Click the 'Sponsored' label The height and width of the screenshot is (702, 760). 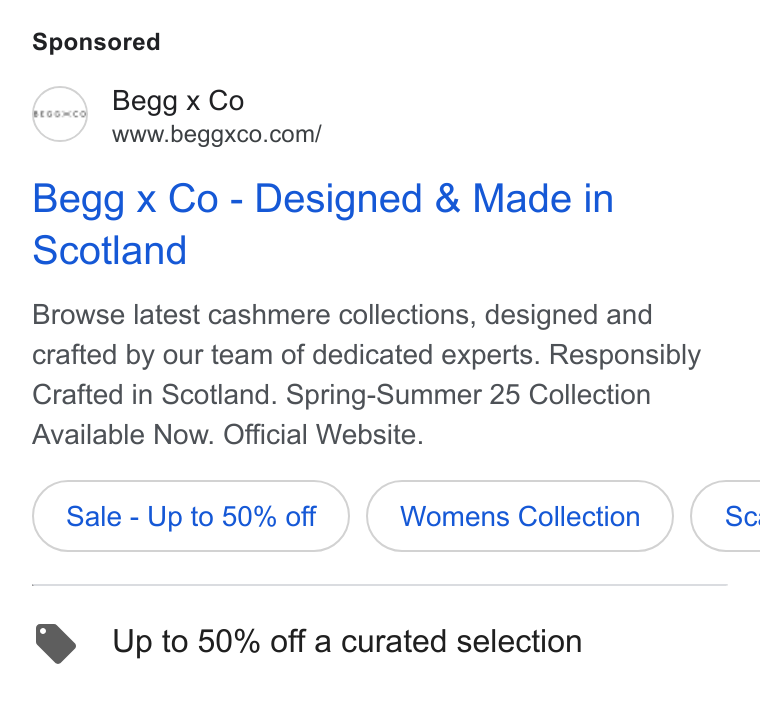coord(96,42)
